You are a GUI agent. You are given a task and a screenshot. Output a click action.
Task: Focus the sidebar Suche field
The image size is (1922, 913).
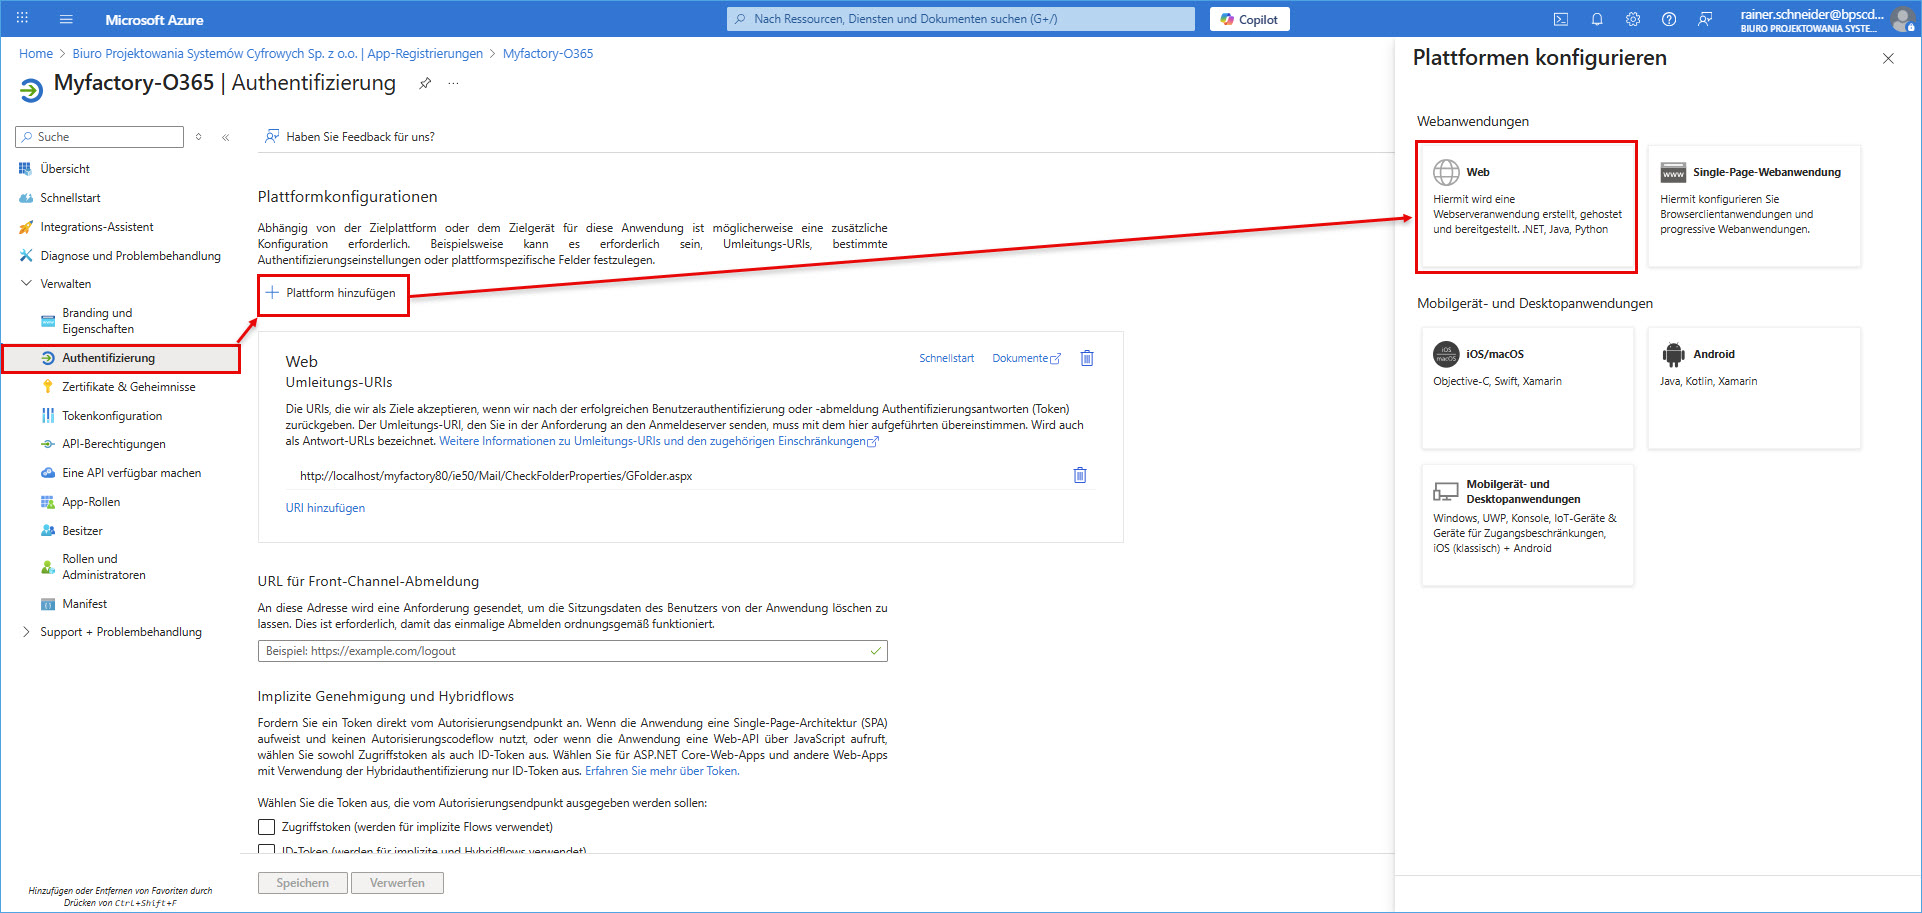[x=100, y=137]
